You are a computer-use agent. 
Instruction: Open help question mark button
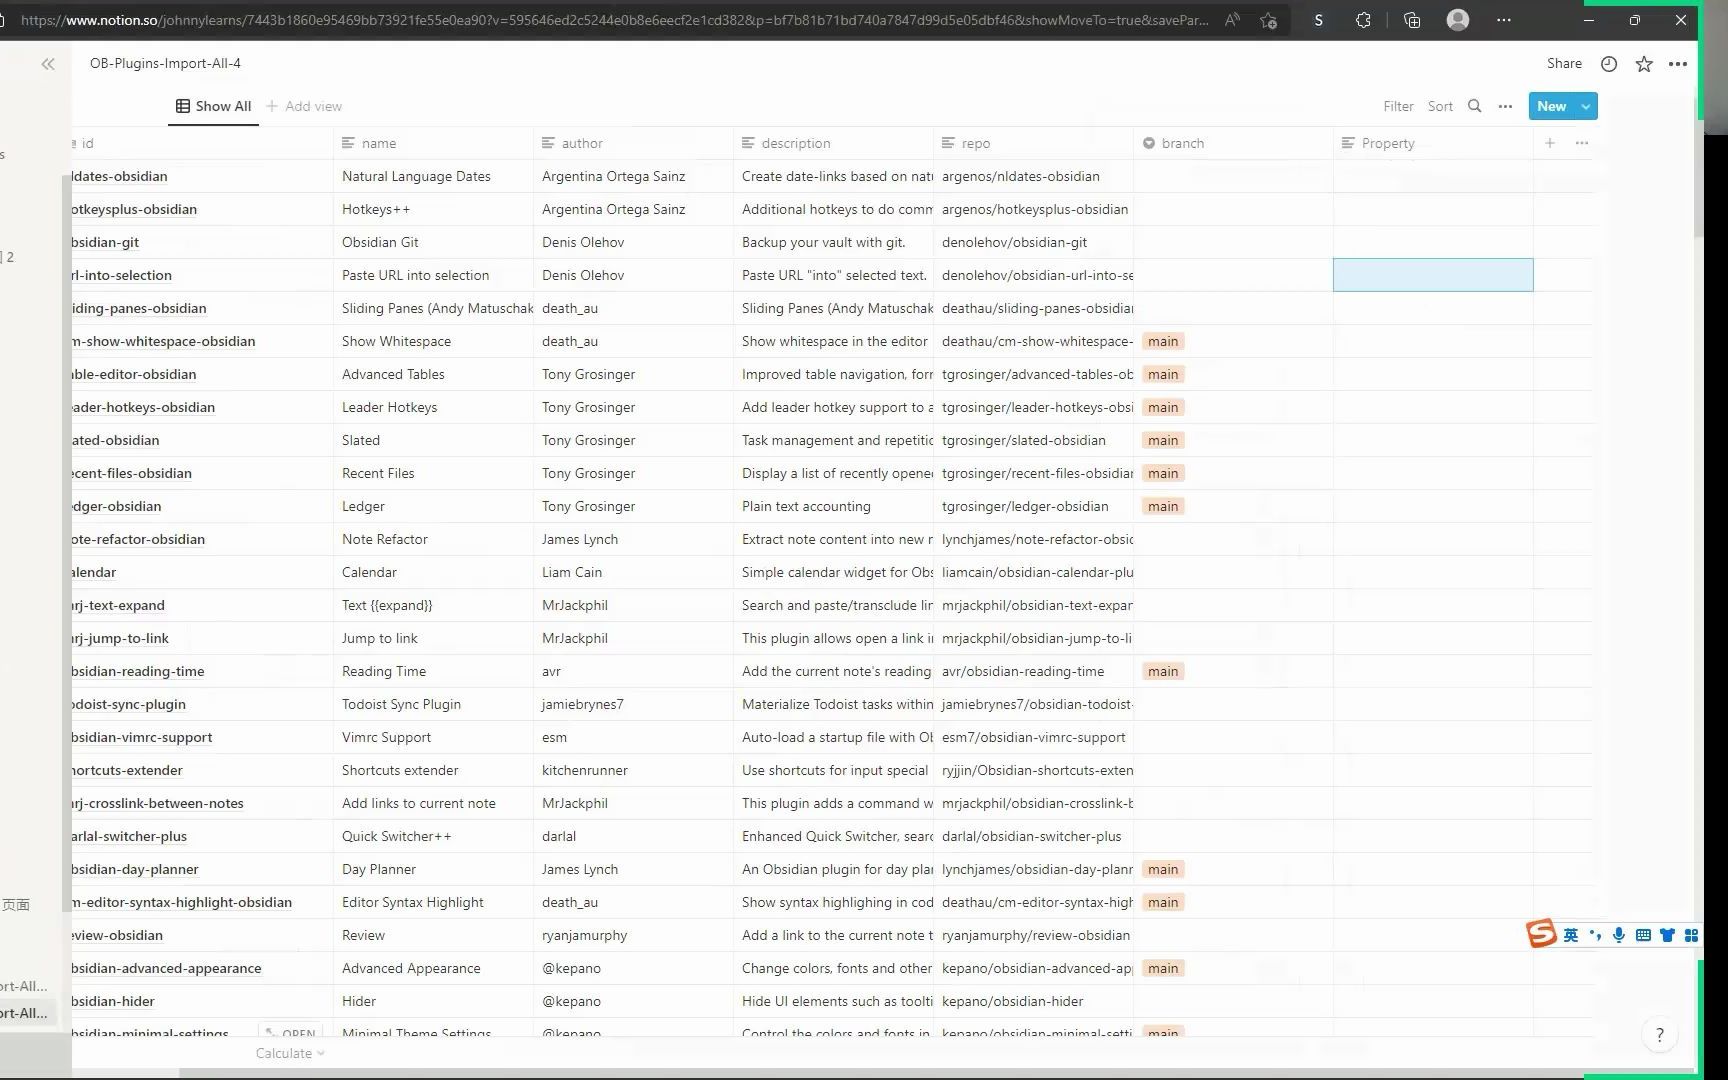(x=1660, y=1035)
